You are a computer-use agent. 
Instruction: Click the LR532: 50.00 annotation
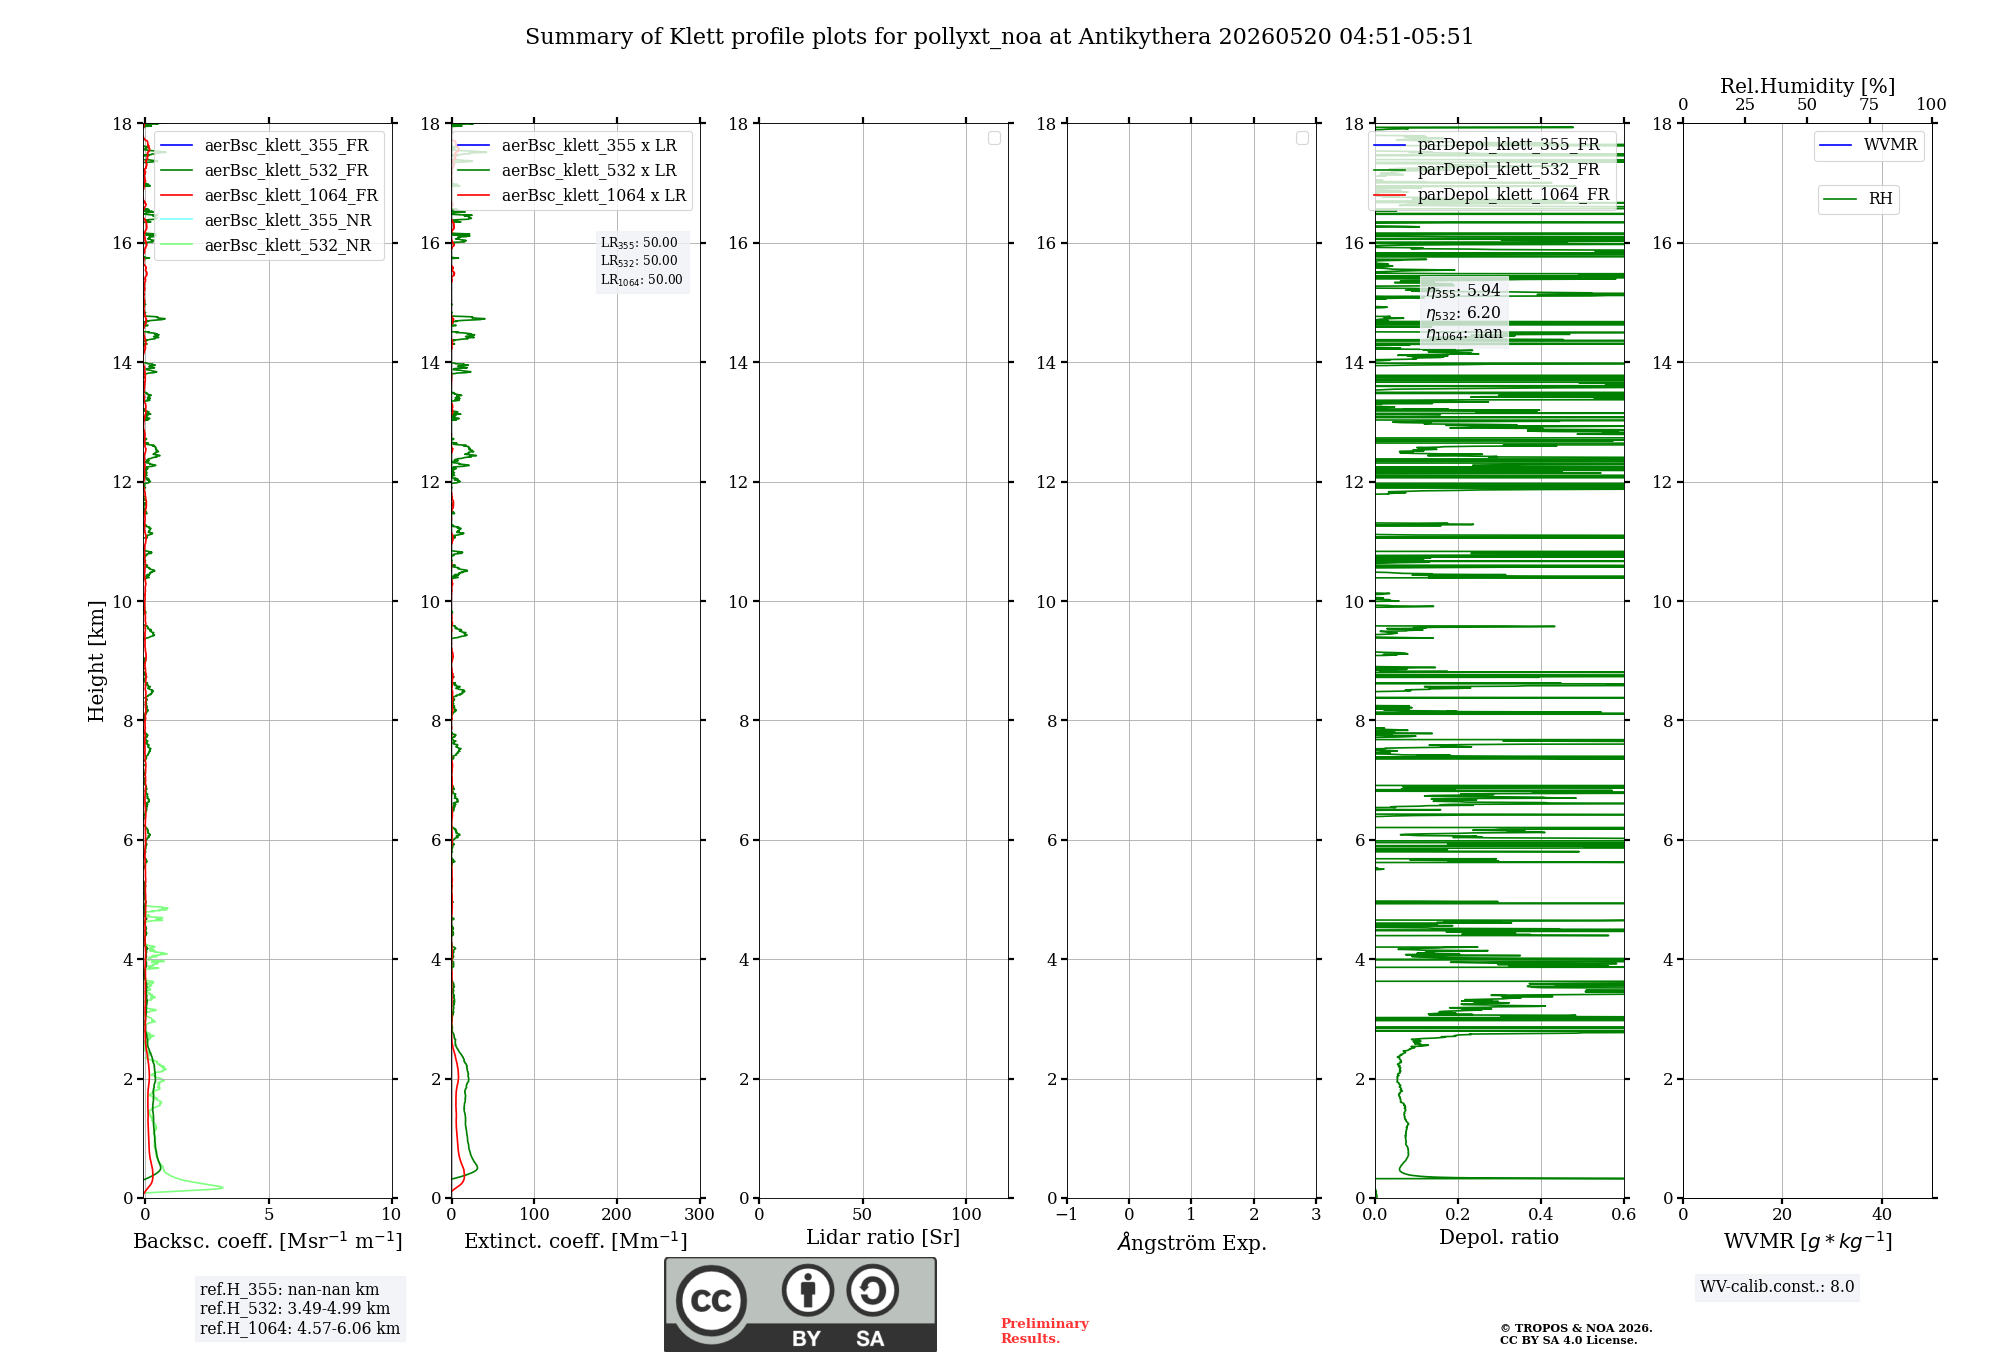(639, 261)
